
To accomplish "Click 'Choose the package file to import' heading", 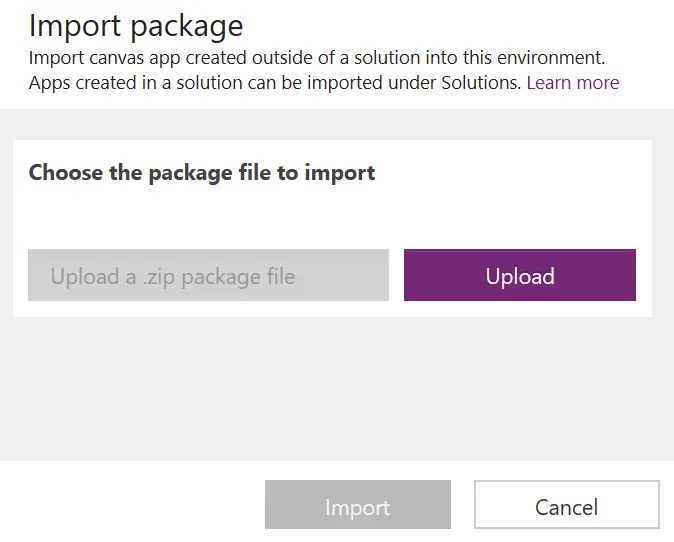I will pyautogui.click(x=202, y=172).
